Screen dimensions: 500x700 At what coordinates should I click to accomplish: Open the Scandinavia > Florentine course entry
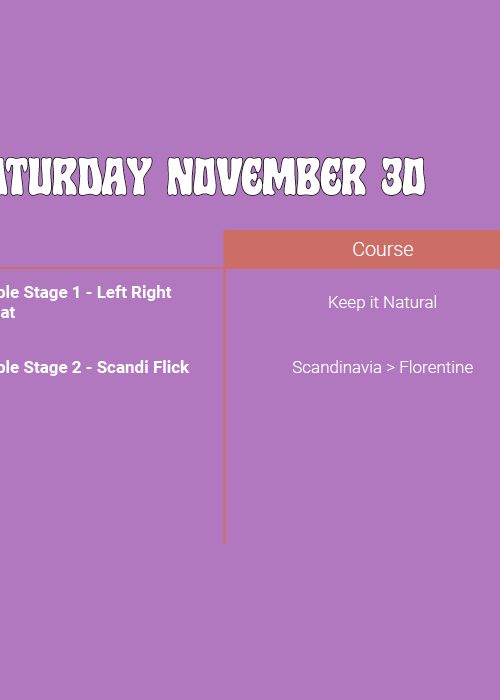[x=382, y=367]
